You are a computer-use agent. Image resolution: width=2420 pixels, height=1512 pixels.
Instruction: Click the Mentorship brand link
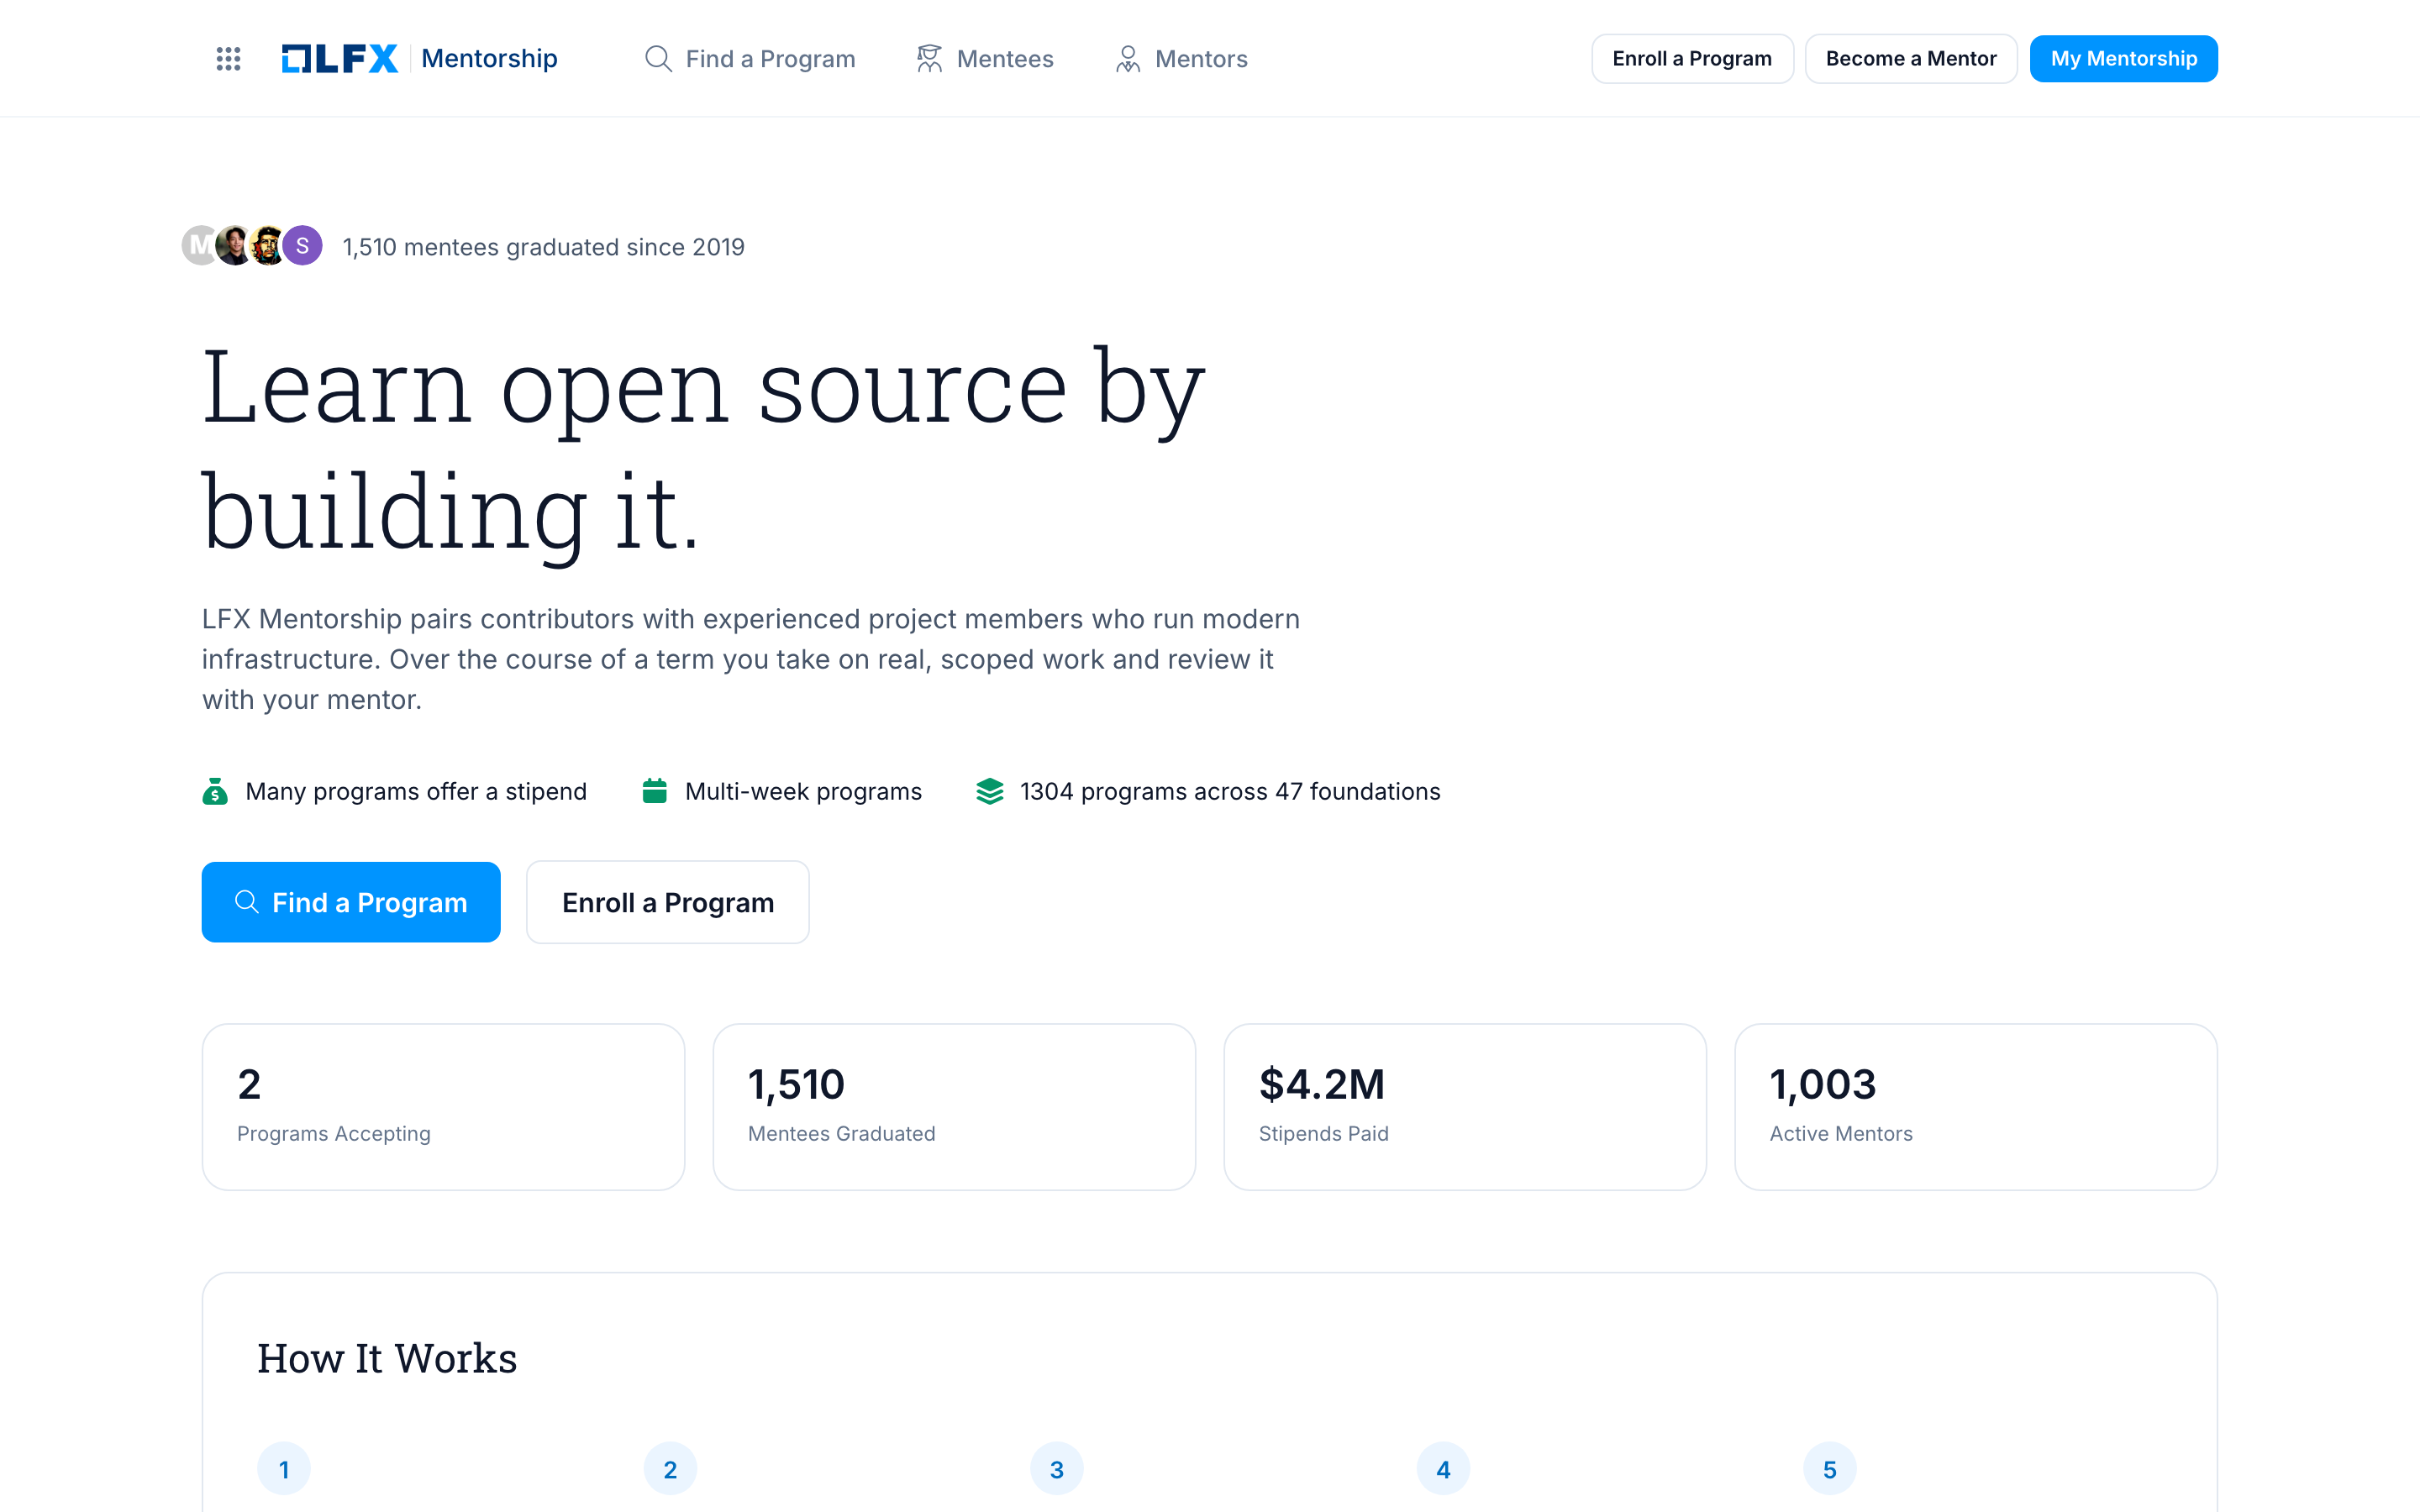click(x=489, y=59)
